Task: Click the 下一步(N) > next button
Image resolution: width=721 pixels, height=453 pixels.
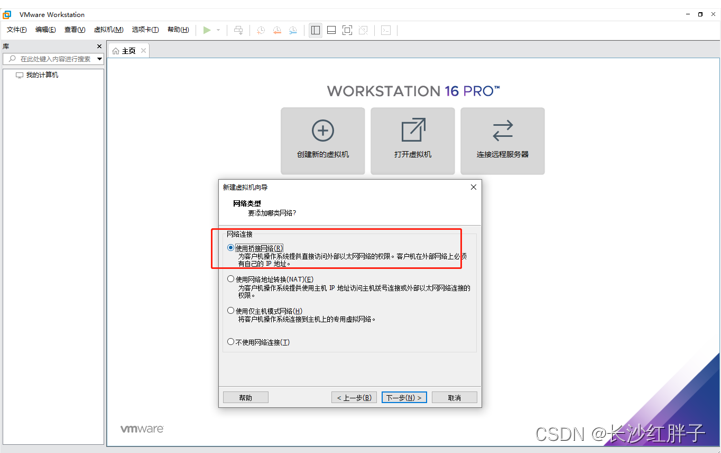Action: [404, 397]
